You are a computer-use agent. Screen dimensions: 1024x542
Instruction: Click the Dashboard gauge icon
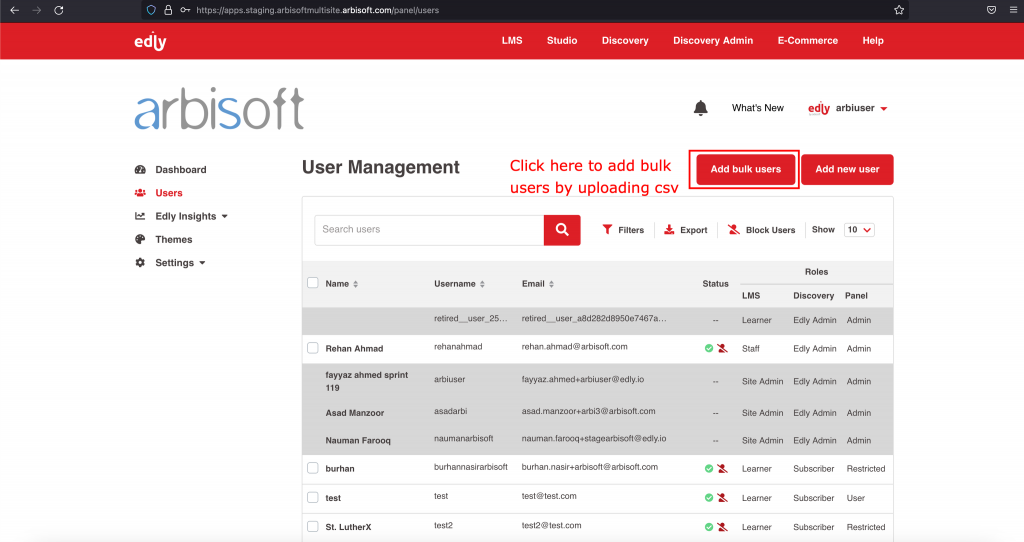[140, 170]
